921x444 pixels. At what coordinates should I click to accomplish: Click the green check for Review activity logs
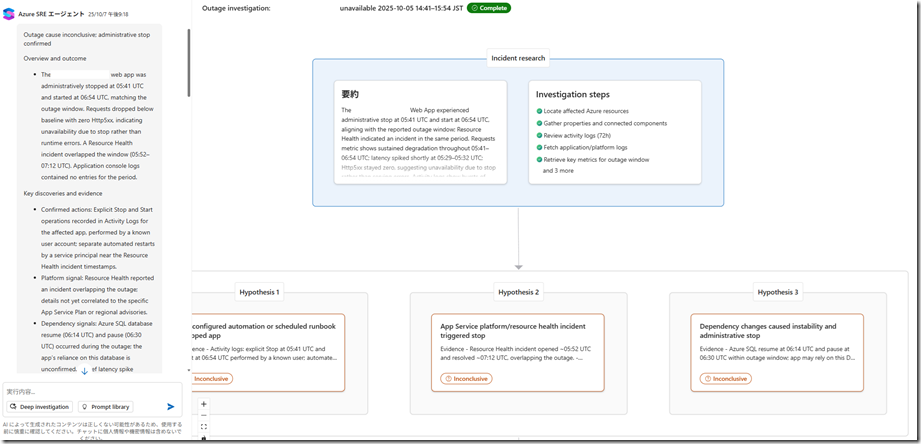[540, 135]
